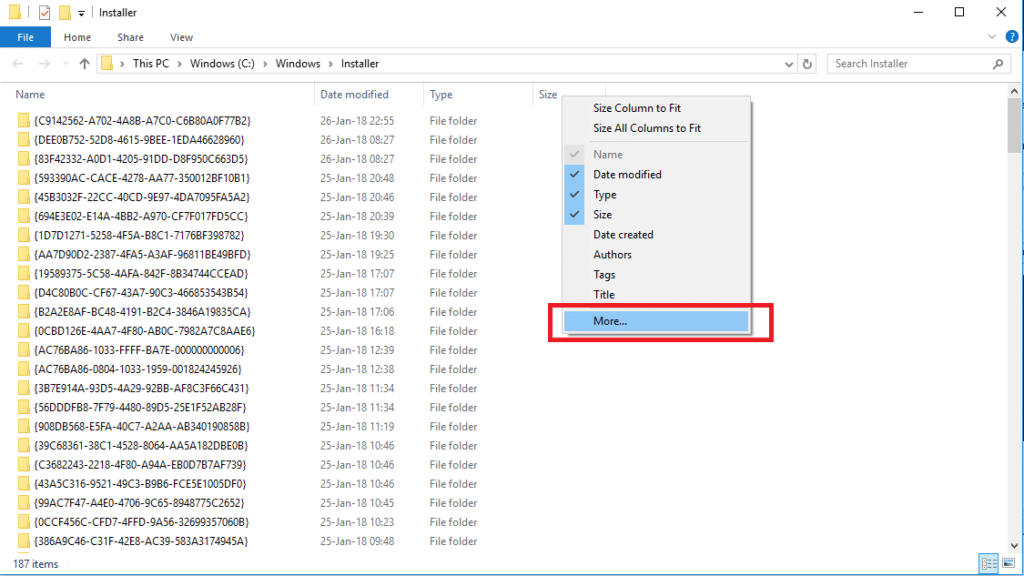1024x576 pixels.
Task: Switch to Details view icon in status bar
Action: 989,563
